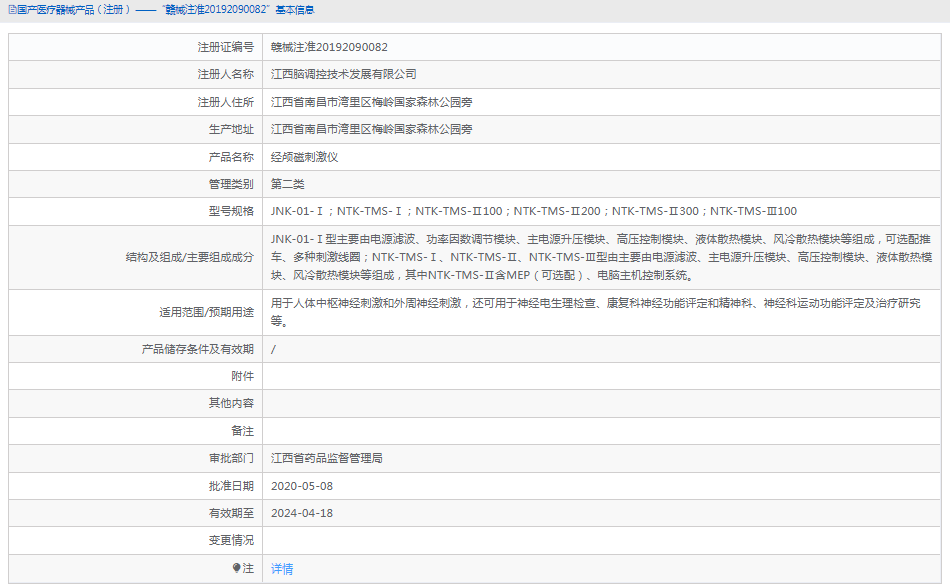The image size is (950, 588).
Task: Click the 管理类别 label
Action: (231, 184)
